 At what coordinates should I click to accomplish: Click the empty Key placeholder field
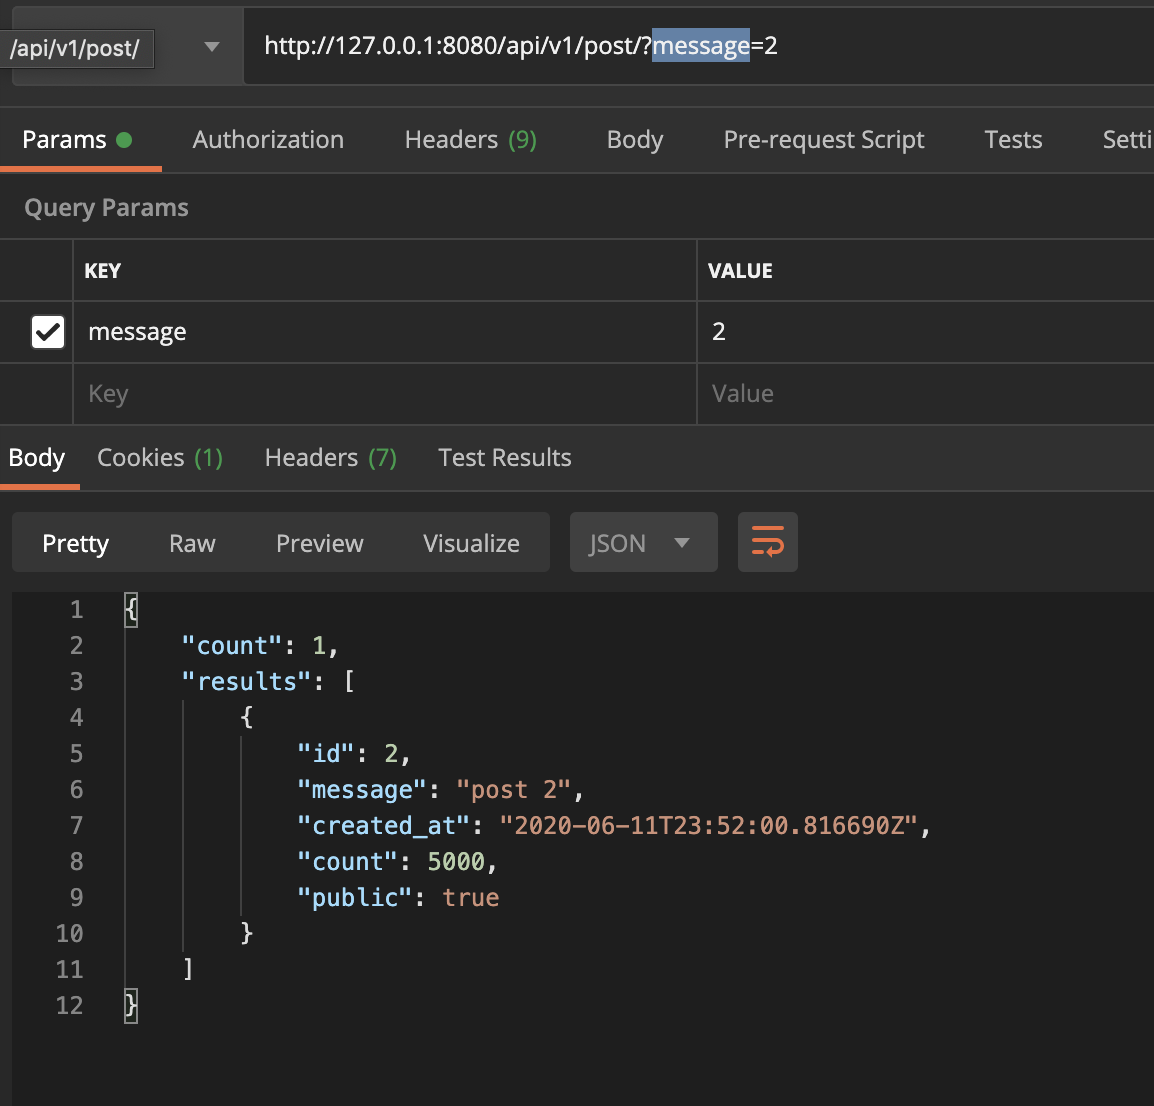(x=385, y=394)
